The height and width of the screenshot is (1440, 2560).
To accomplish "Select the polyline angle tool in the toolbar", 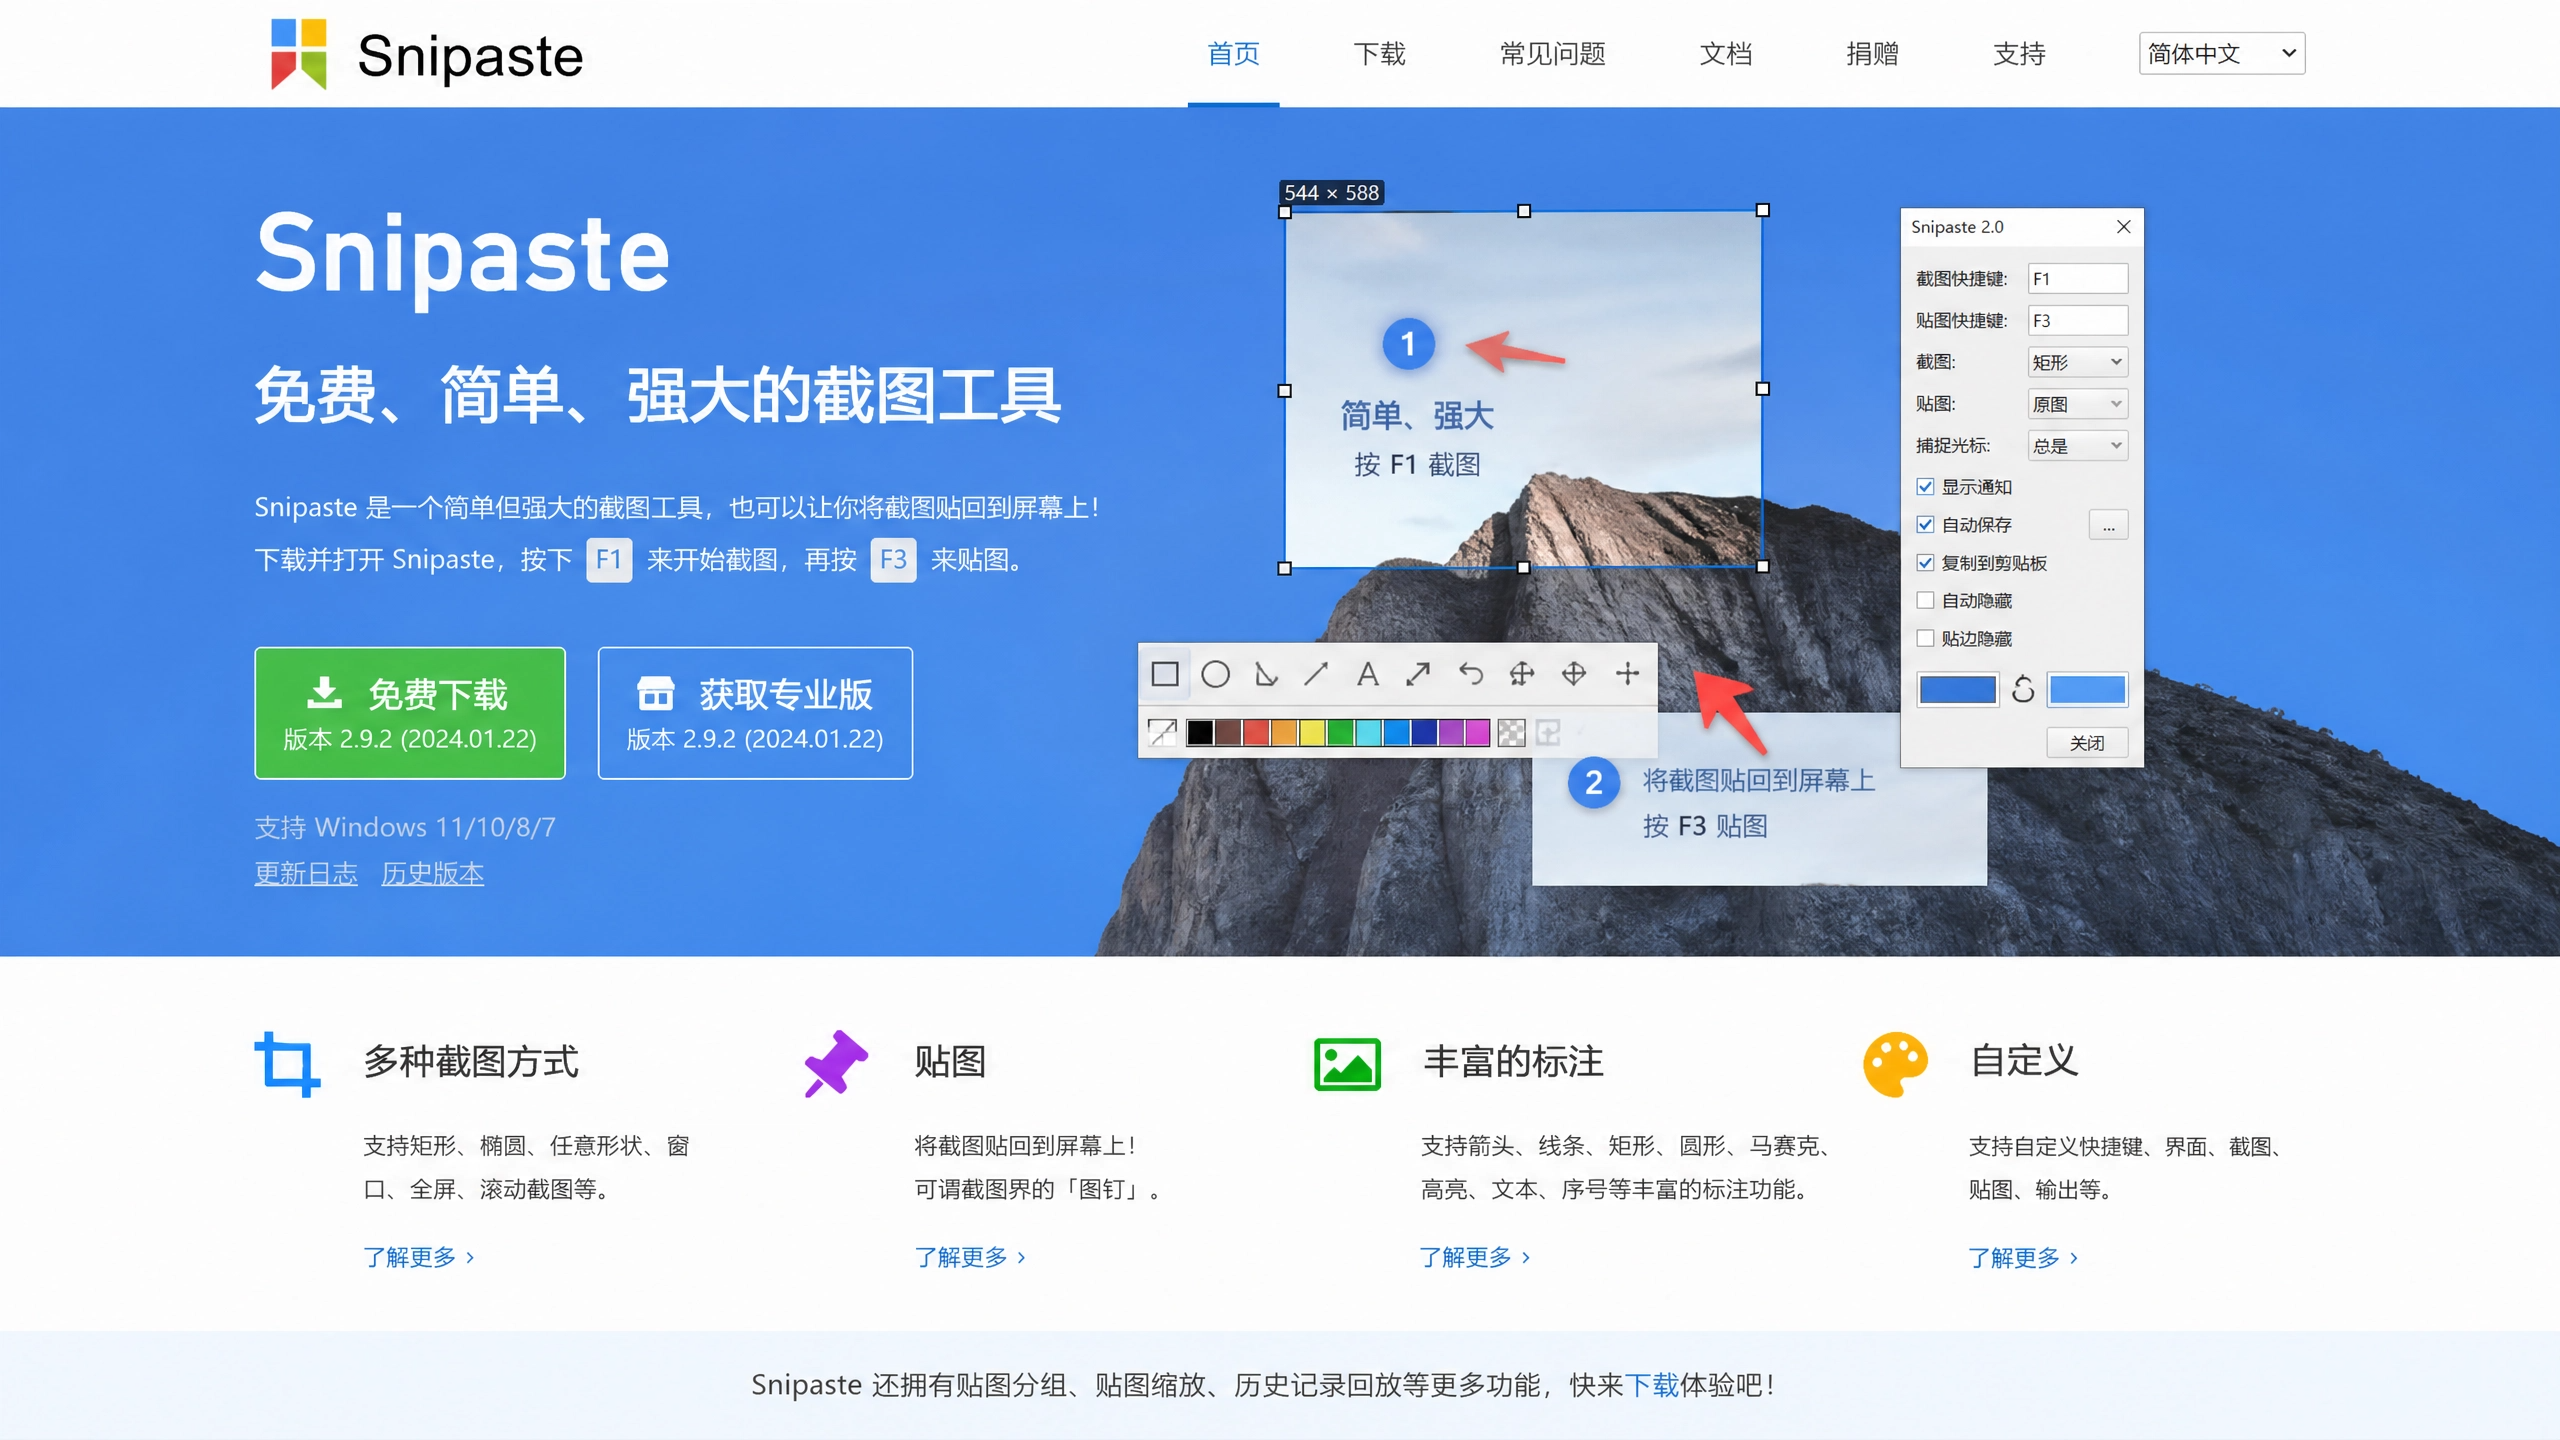I will pos(1266,674).
